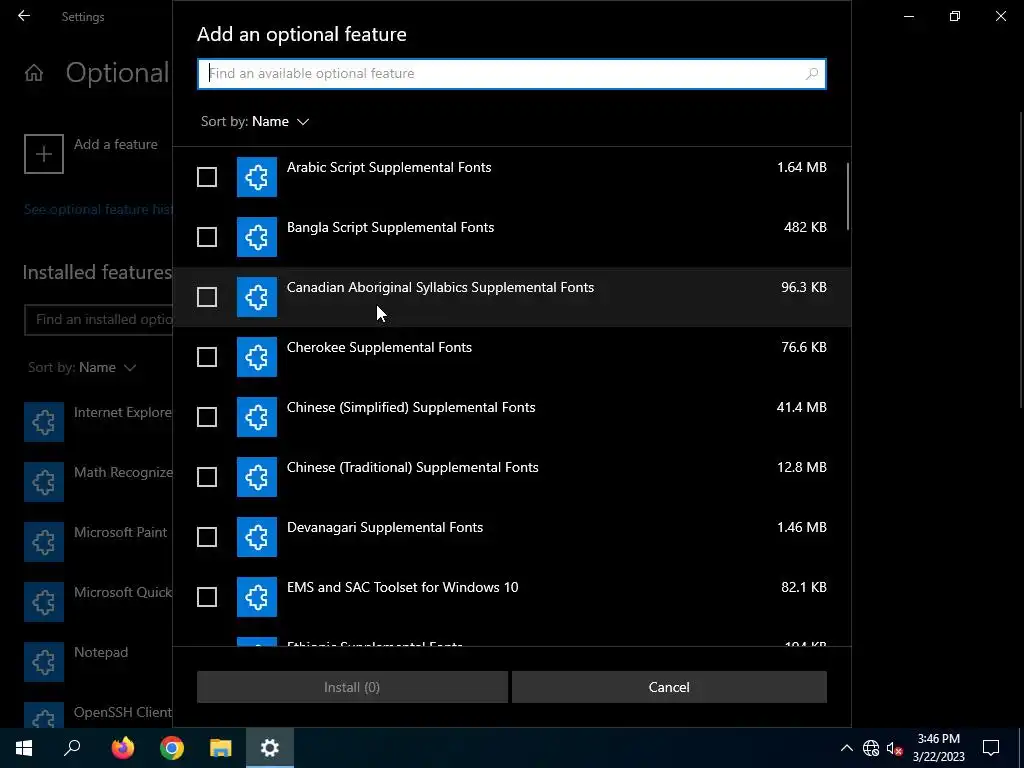Screen dimensions: 1024x768
Task: Click the Settings page scrollbar thumb
Action: pos(1021,261)
